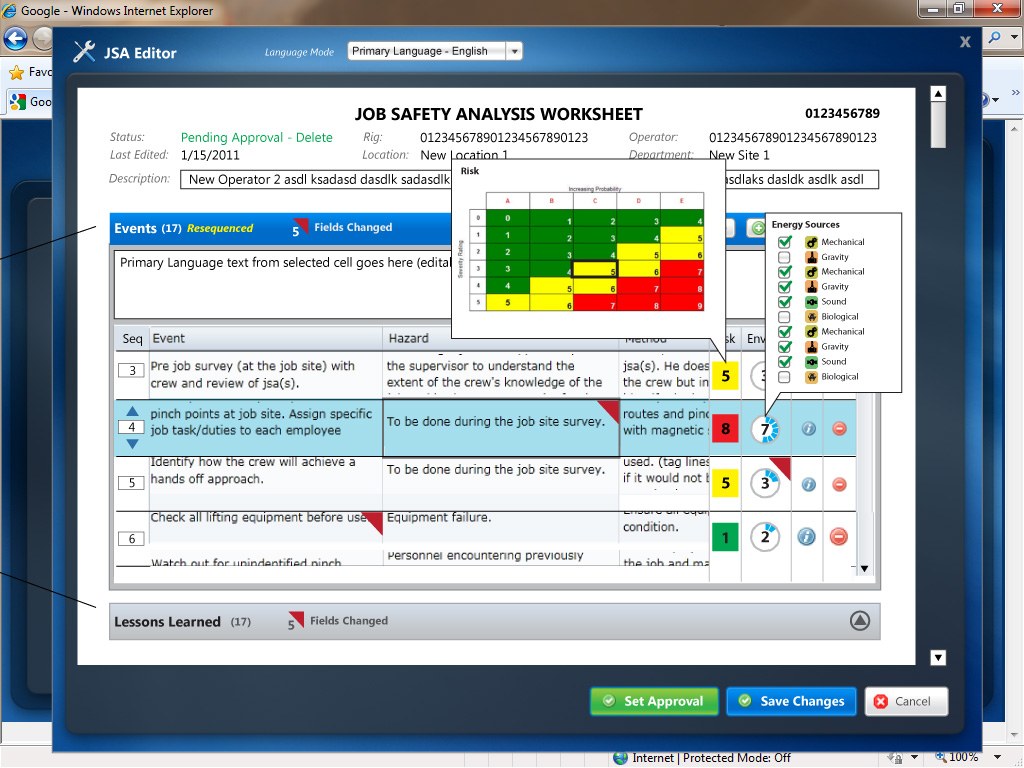Click green plus add event icon
The height and width of the screenshot is (768, 1024).
click(x=758, y=228)
